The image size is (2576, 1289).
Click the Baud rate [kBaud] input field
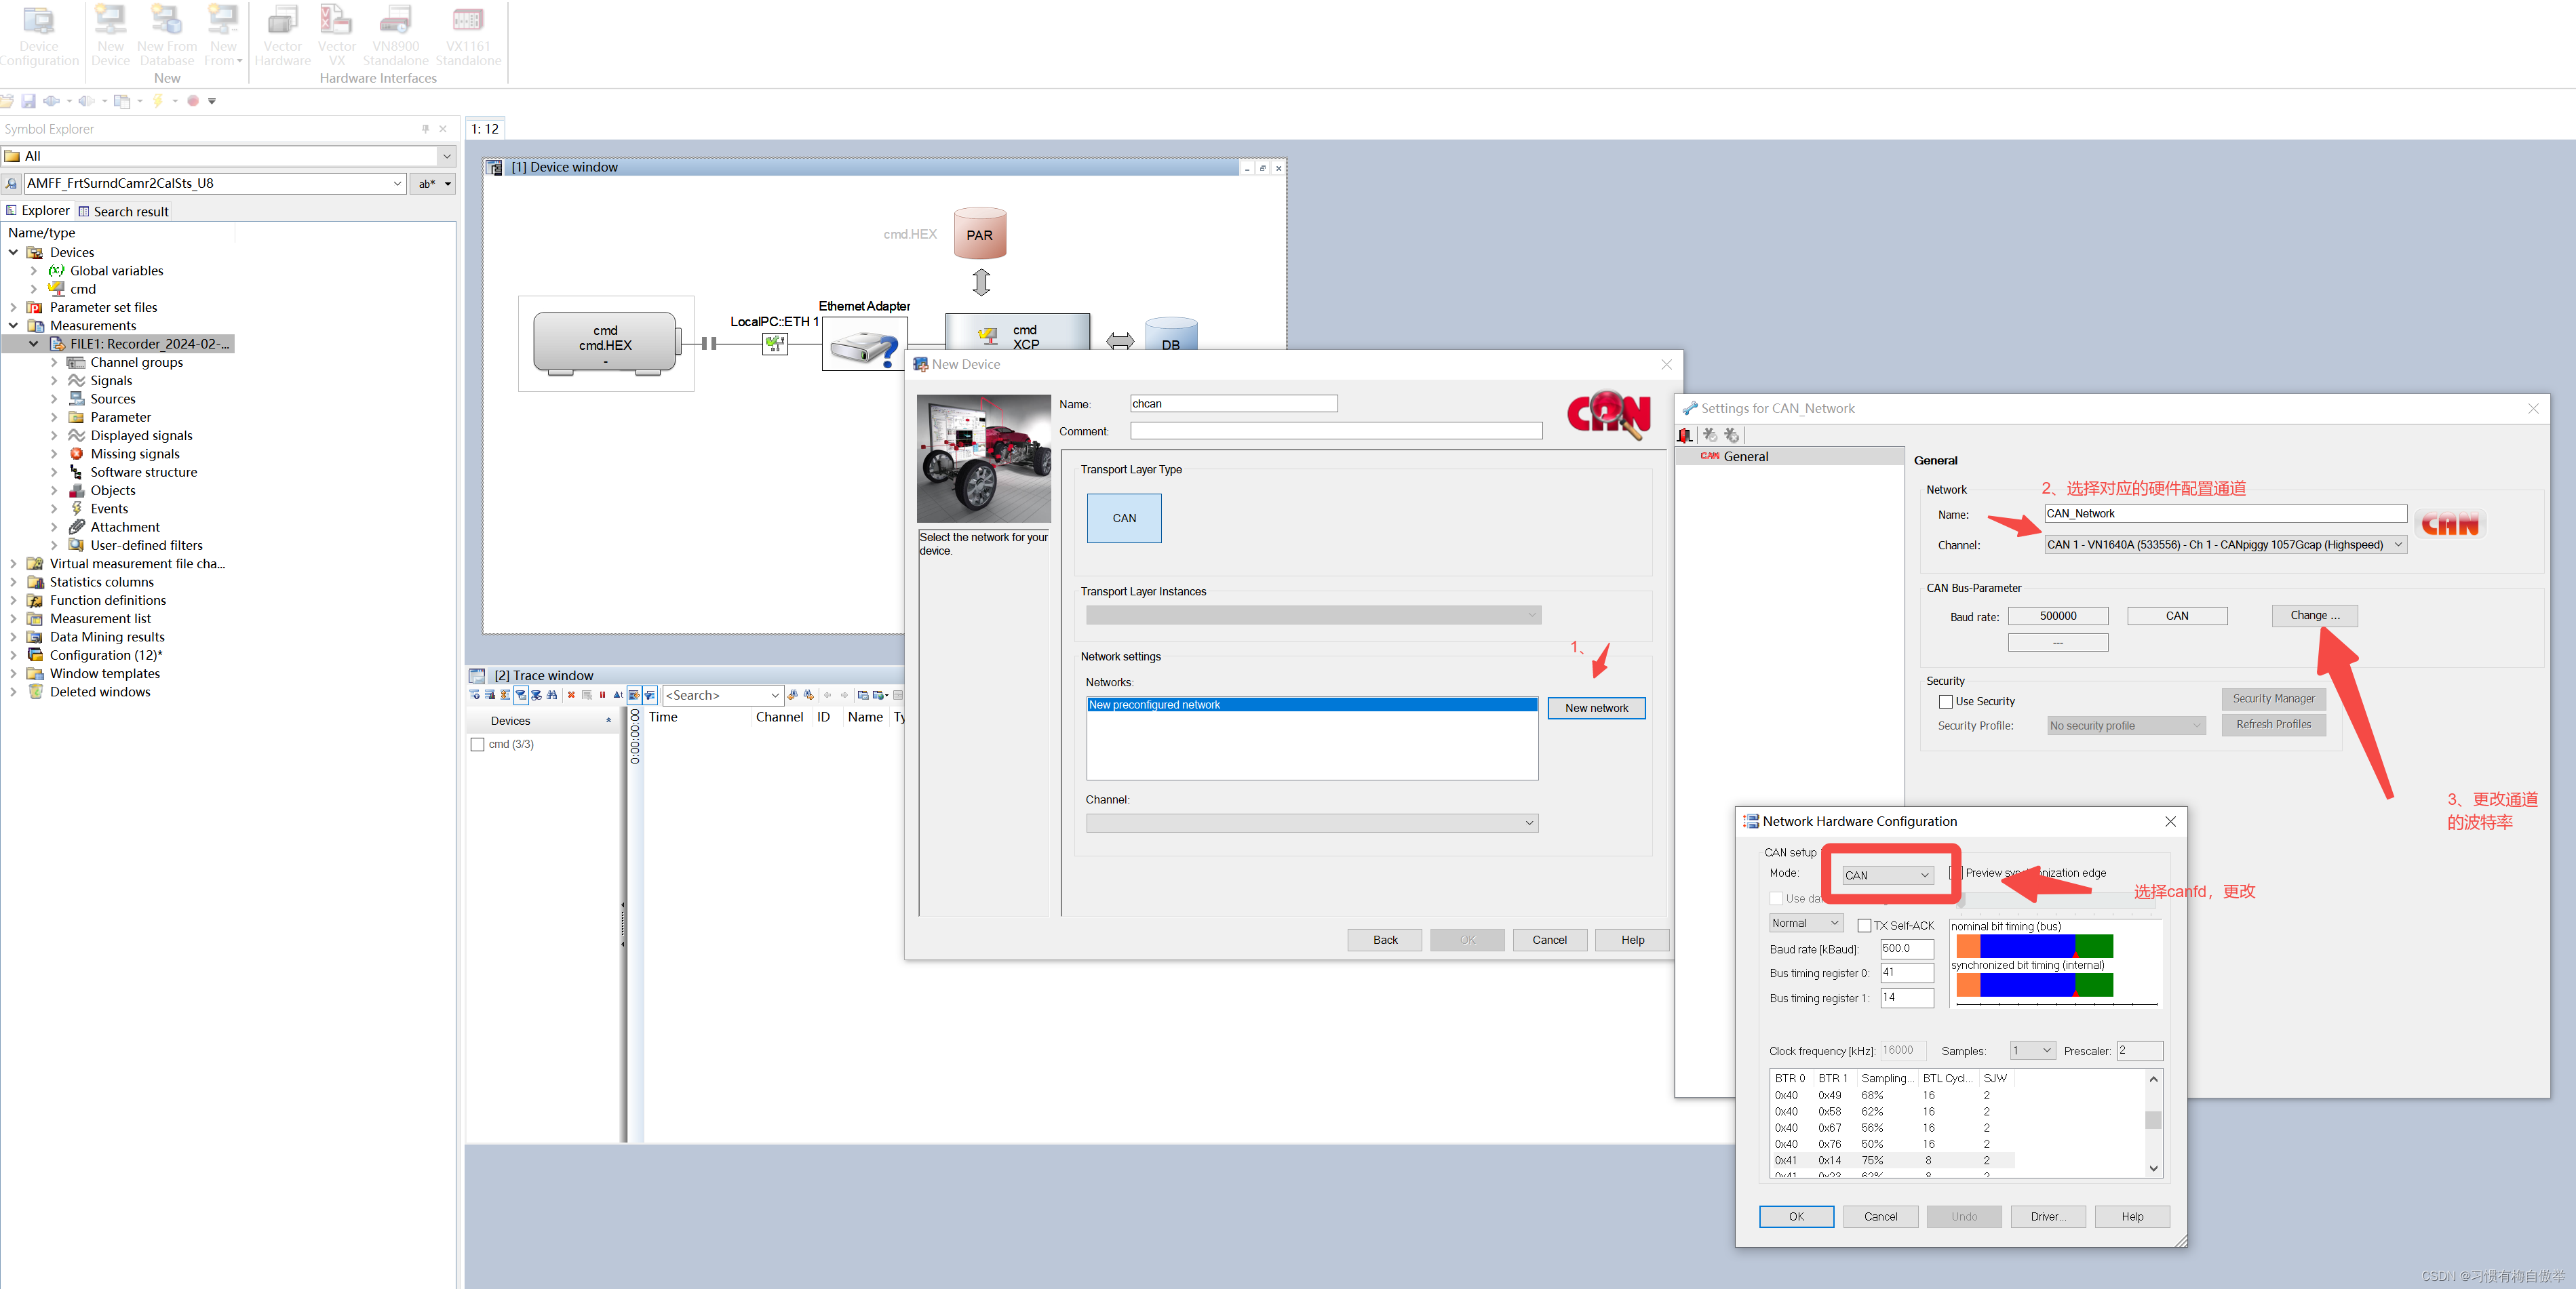click(x=1906, y=948)
